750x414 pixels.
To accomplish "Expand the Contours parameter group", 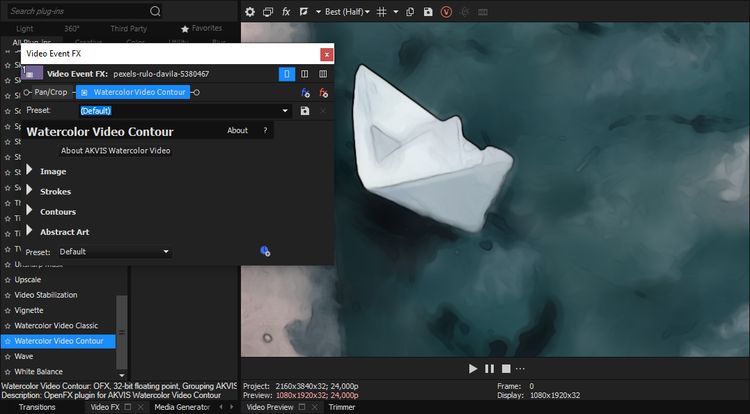I will (29, 210).
